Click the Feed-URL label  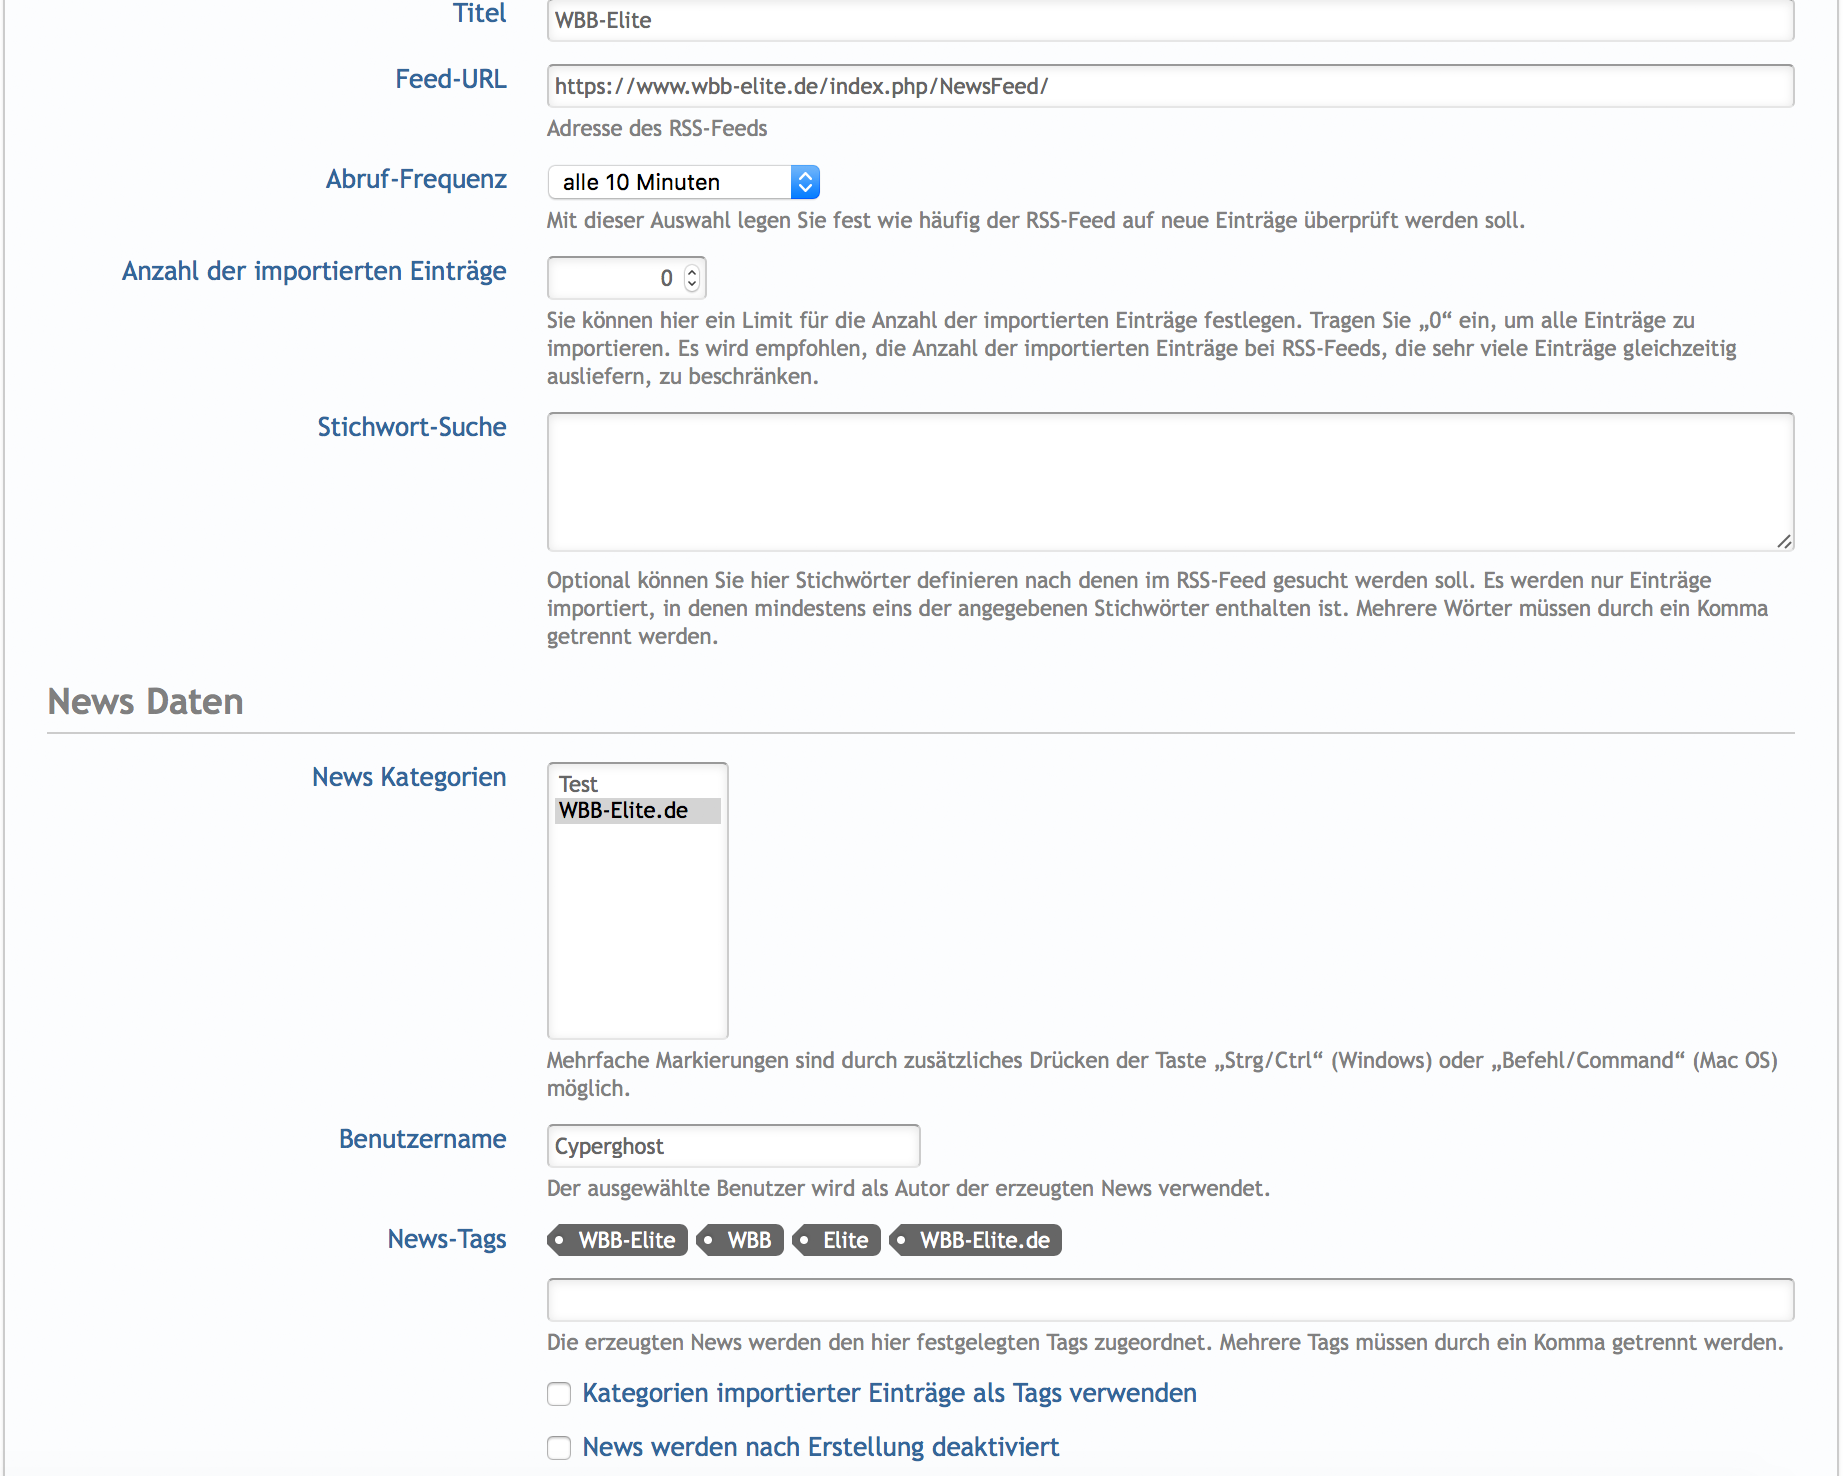click(450, 79)
